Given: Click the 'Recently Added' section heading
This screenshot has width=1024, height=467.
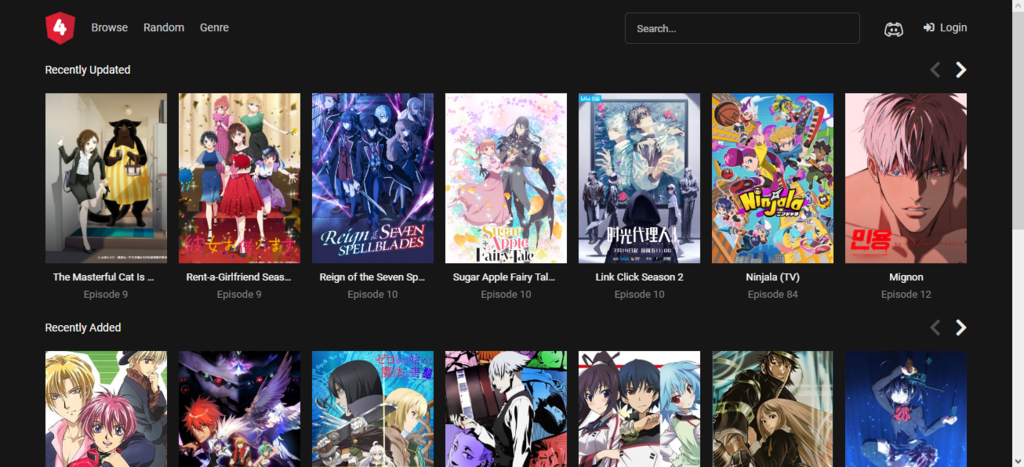Looking at the screenshot, I should (x=83, y=327).
